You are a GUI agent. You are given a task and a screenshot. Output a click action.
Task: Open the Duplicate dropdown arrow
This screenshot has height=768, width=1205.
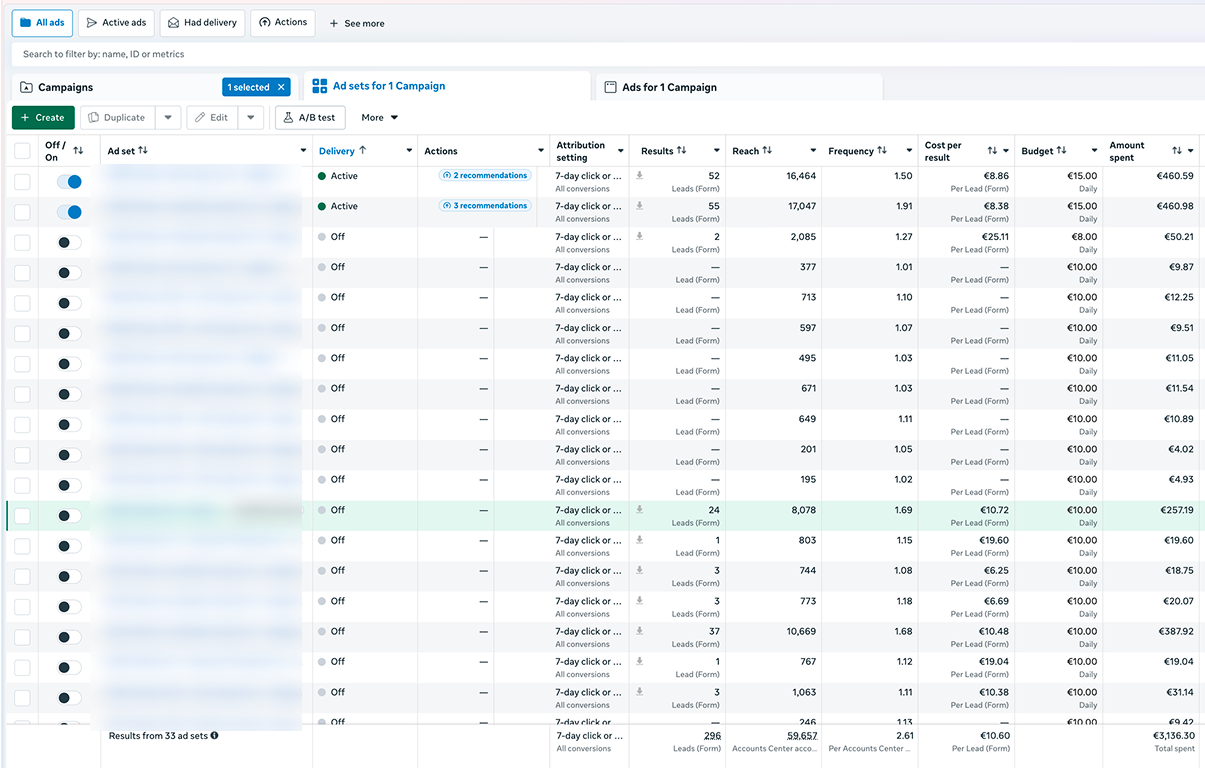pyautogui.click(x=168, y=118)
